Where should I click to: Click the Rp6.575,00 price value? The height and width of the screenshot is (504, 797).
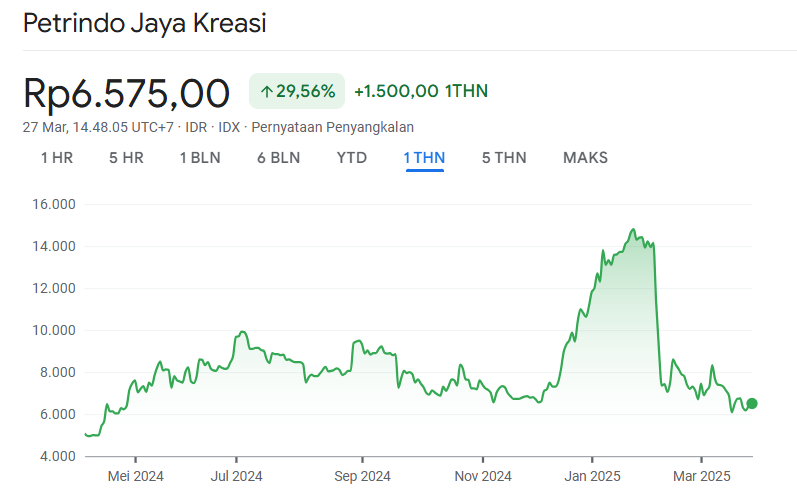[x=126, y=92]
